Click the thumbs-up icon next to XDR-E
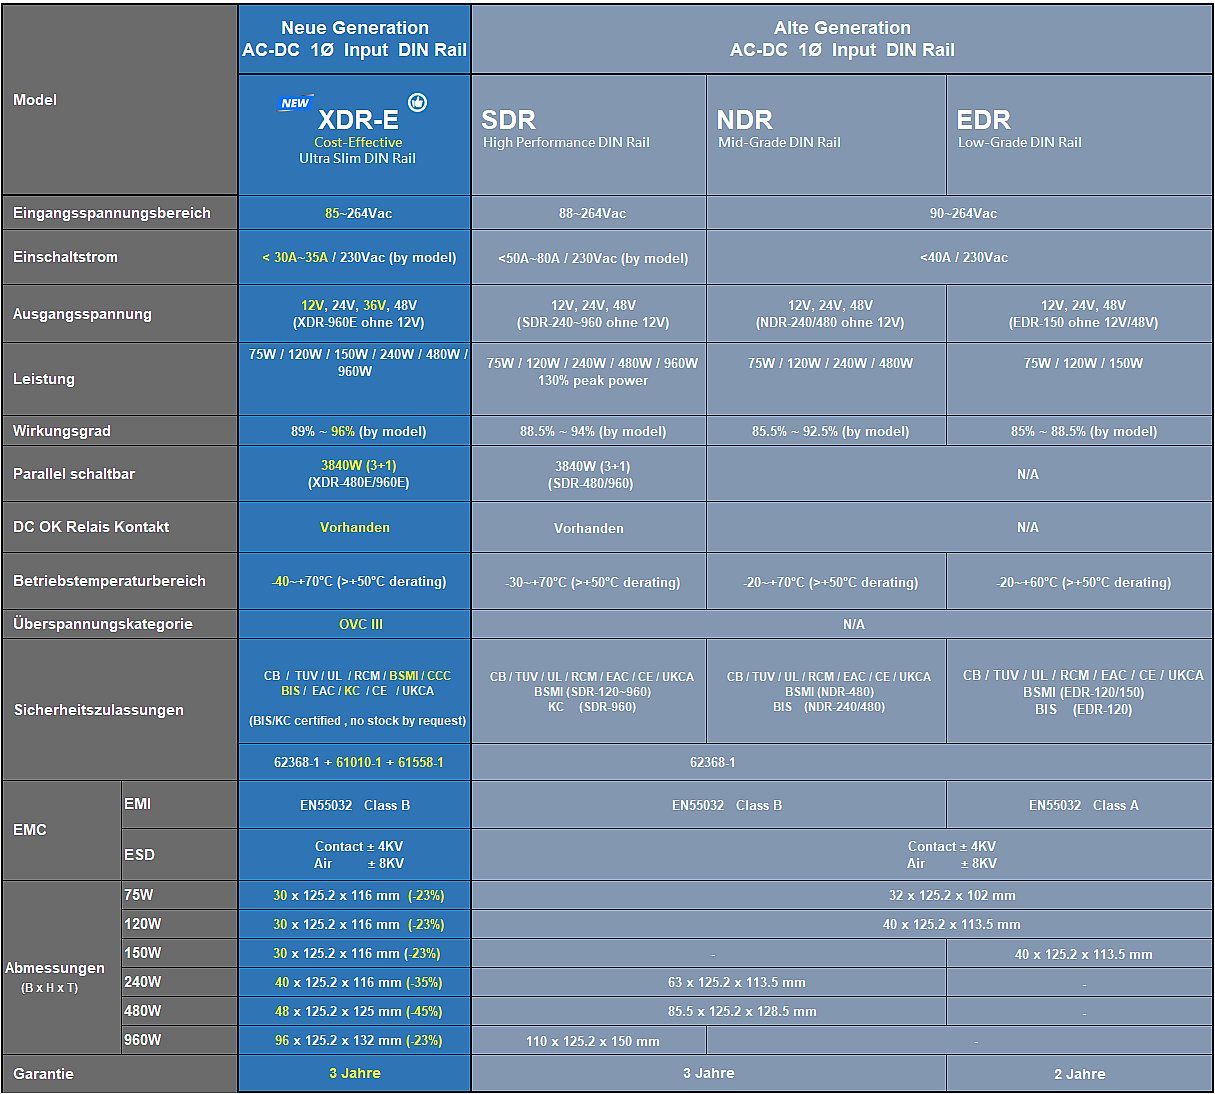Image resolution: width=1215 pixels, height=1094 pixels. (x=418, y=102)
